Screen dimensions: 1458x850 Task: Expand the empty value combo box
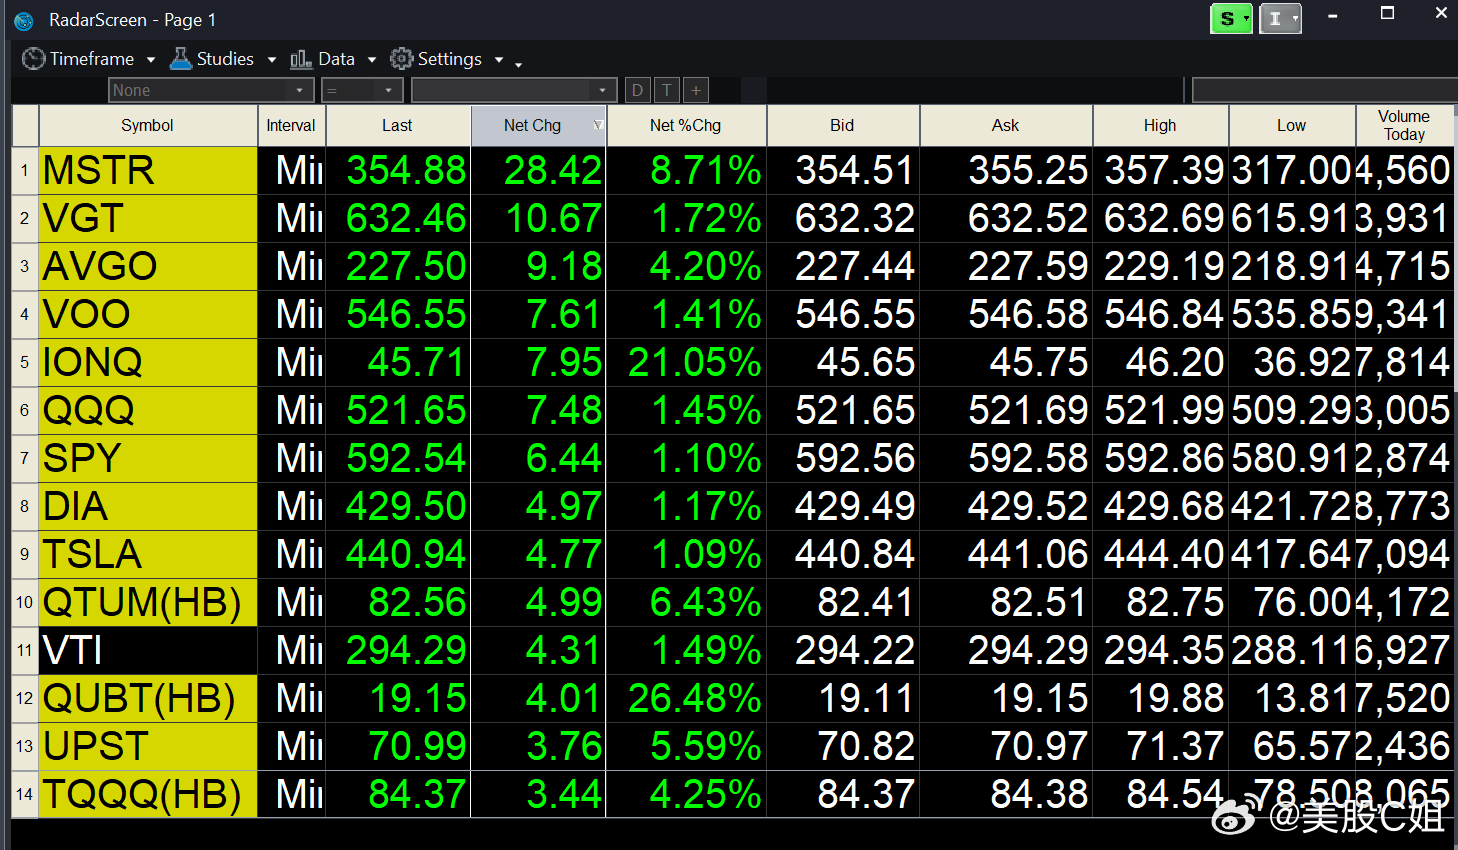coord(514,90)
